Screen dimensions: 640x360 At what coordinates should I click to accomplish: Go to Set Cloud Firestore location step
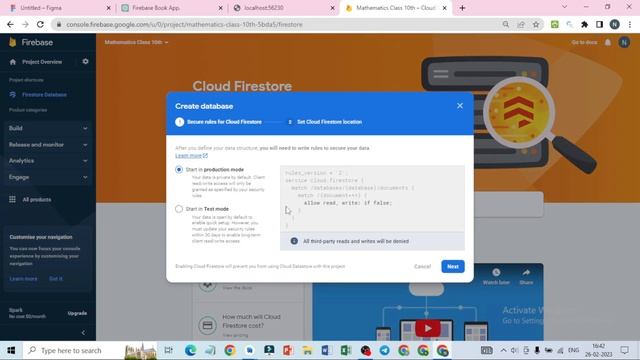pos(325,122)
